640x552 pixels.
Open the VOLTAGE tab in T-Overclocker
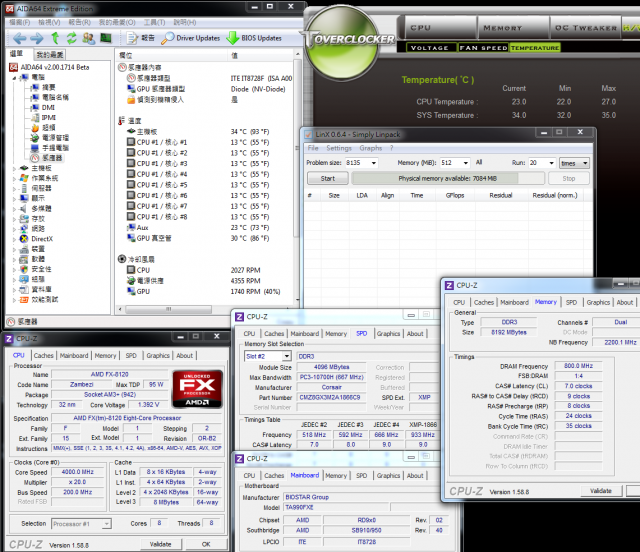pos(431,48)
